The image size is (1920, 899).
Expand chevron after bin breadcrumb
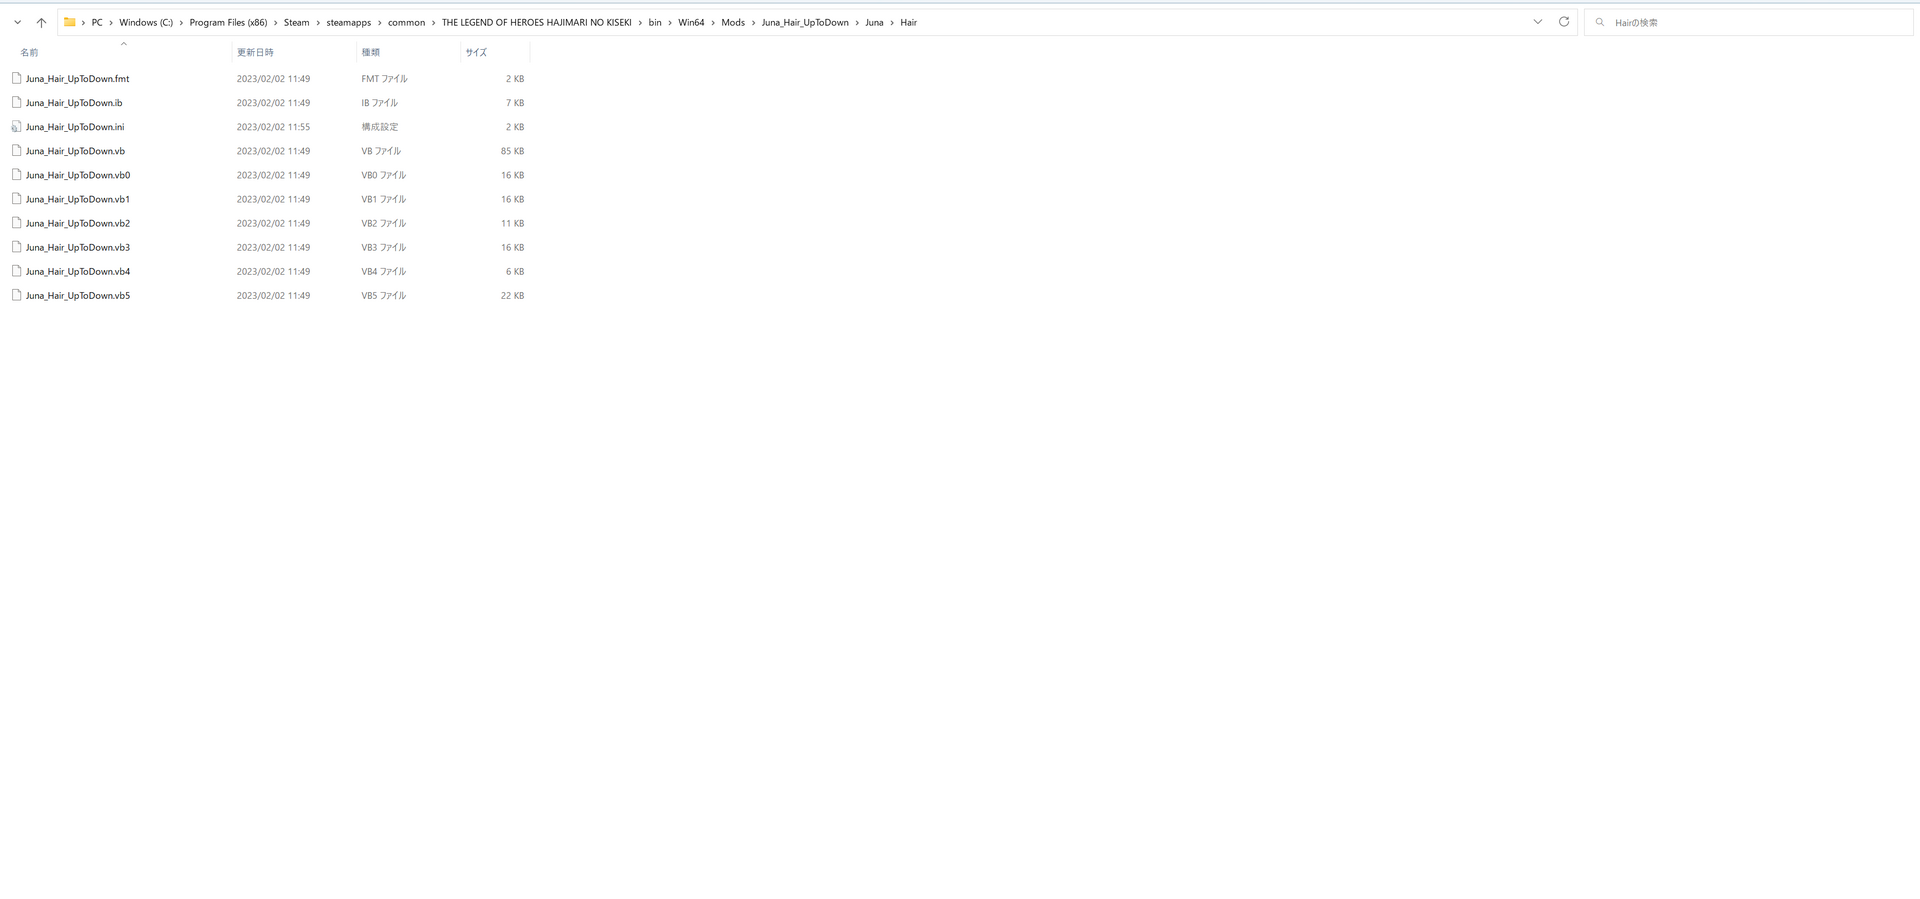(670, 22)
